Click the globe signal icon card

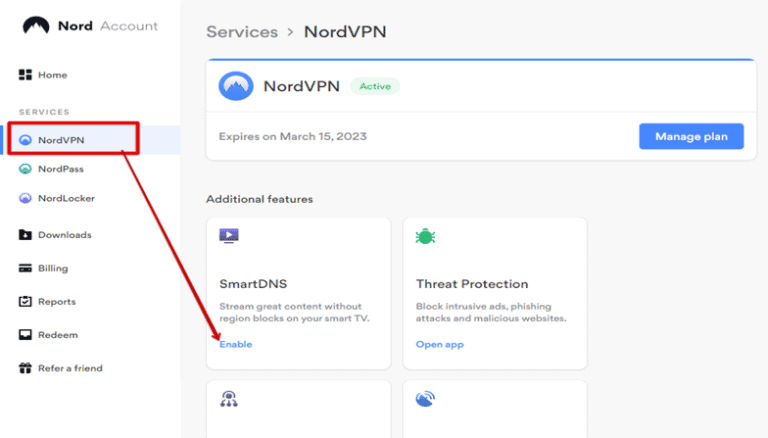point(495,409)
